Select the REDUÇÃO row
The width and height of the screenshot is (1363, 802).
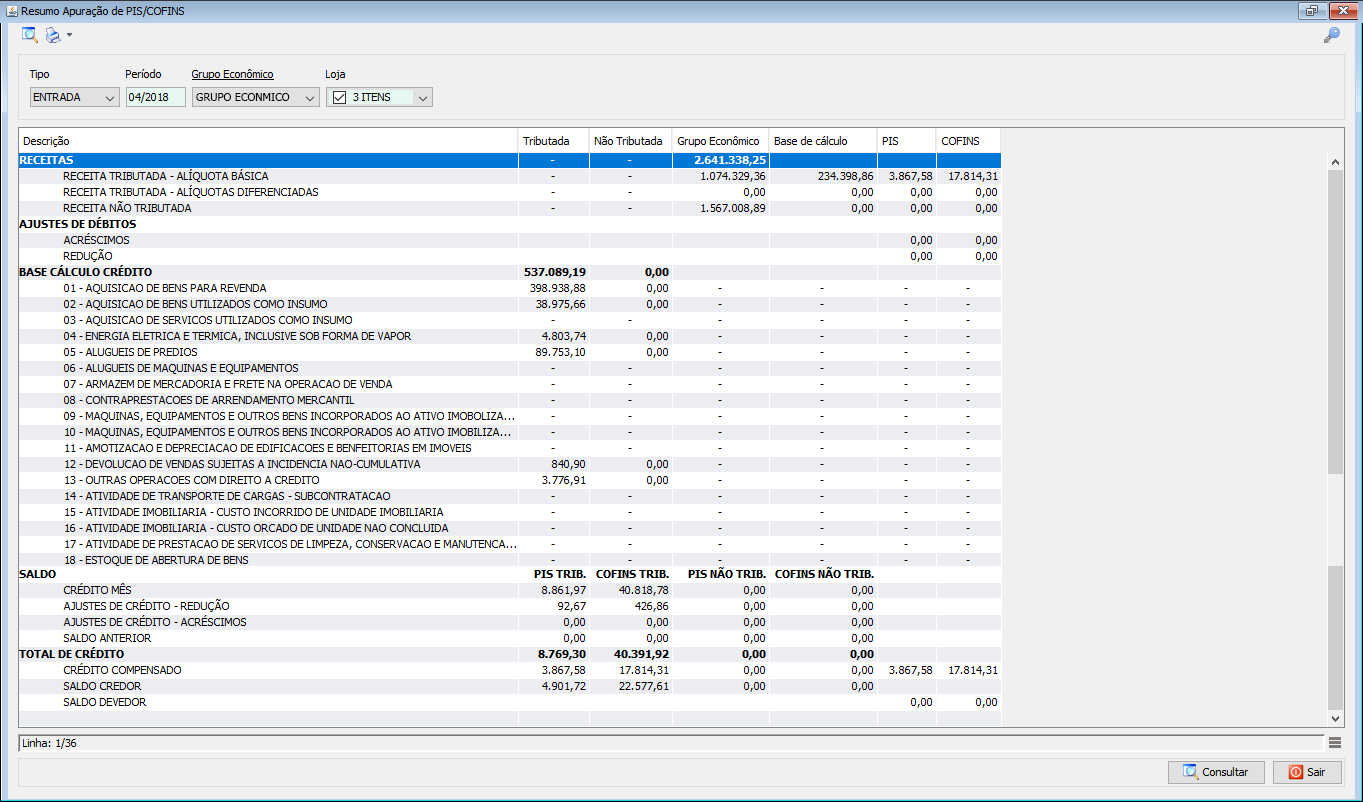510,256
